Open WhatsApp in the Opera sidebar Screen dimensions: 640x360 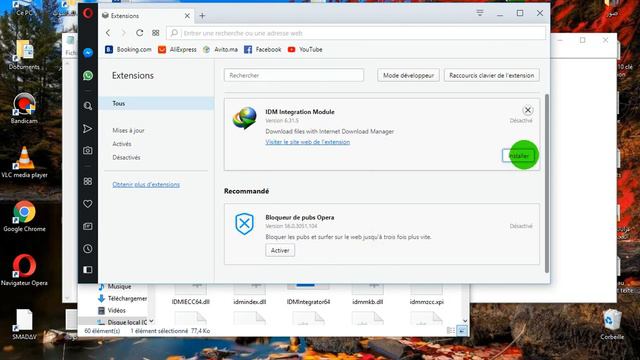tap(88, 76)
